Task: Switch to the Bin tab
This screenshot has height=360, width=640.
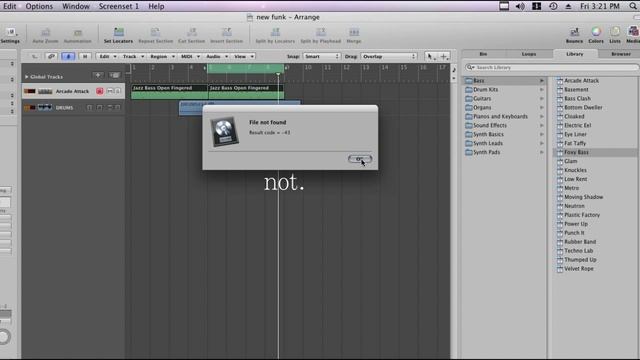Action: [x=483, y=54]
